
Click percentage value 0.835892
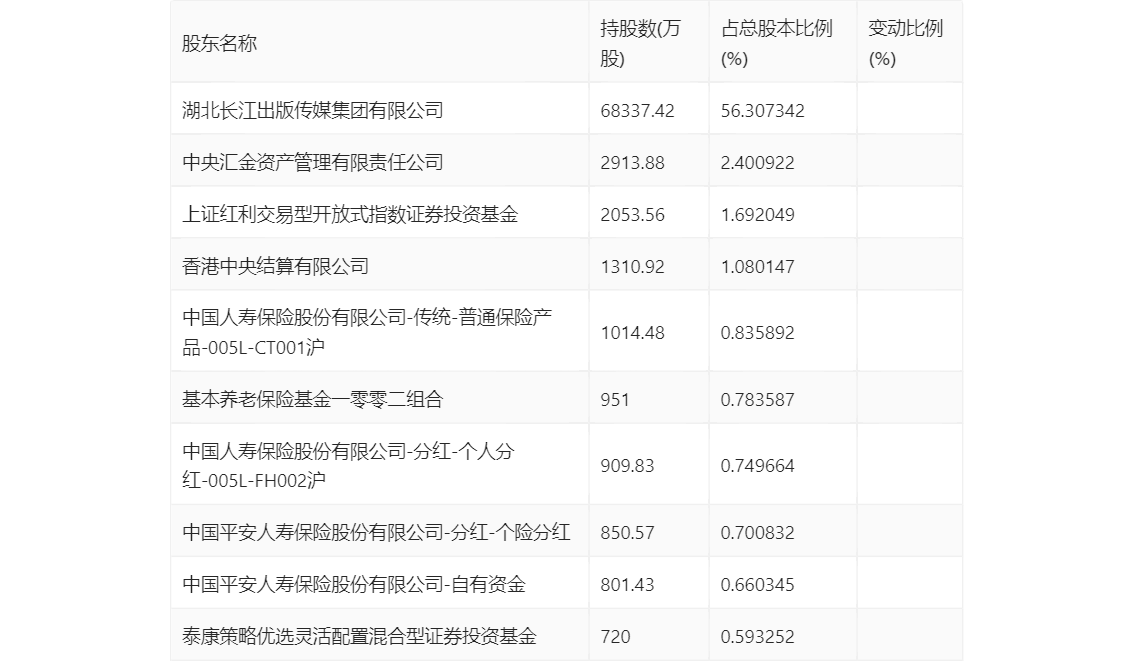point(757,333)
